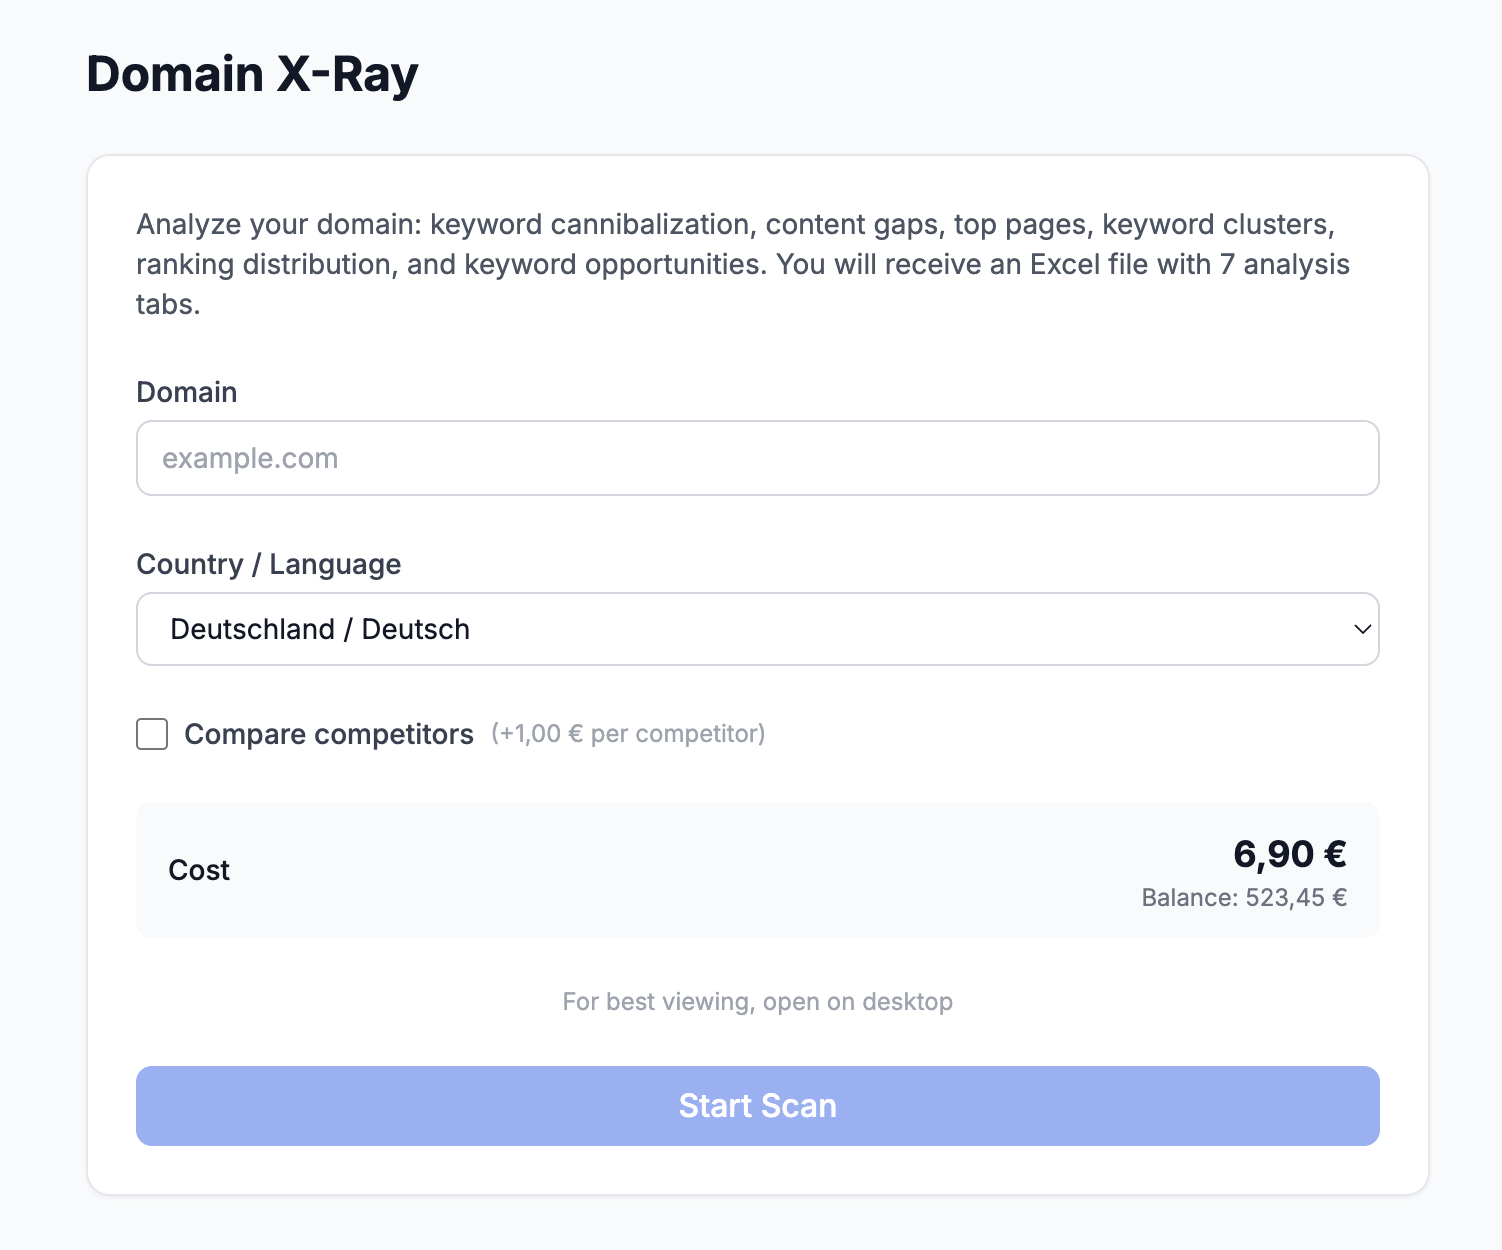Click the Domain X-Ray page heading
Screen dimensions: 1502x1250
pyautogui.click(x=252, y=74)
